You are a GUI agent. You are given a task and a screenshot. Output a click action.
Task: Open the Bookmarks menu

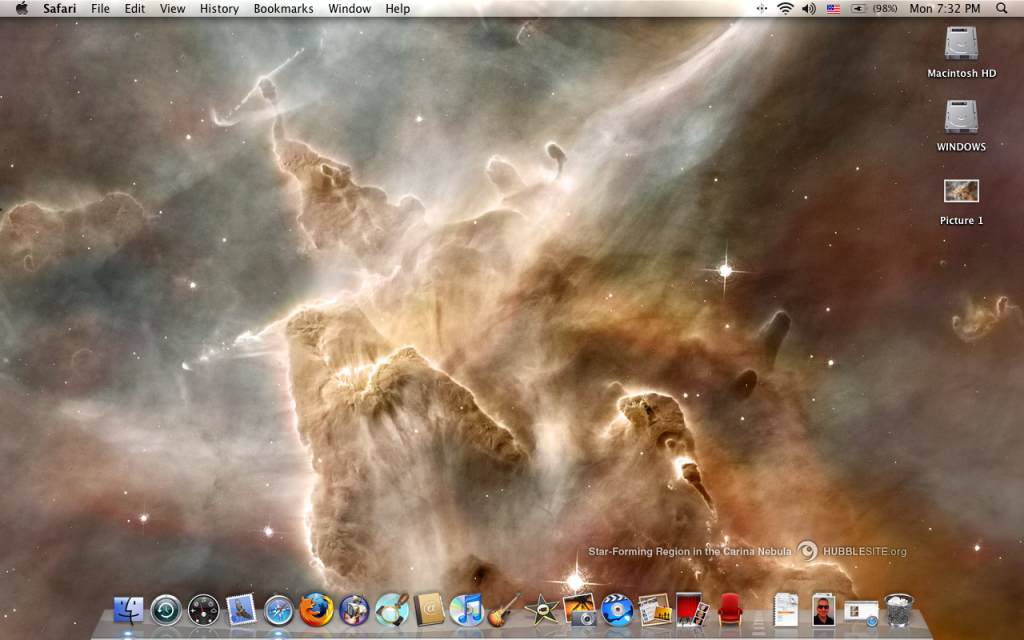point(283,8)
